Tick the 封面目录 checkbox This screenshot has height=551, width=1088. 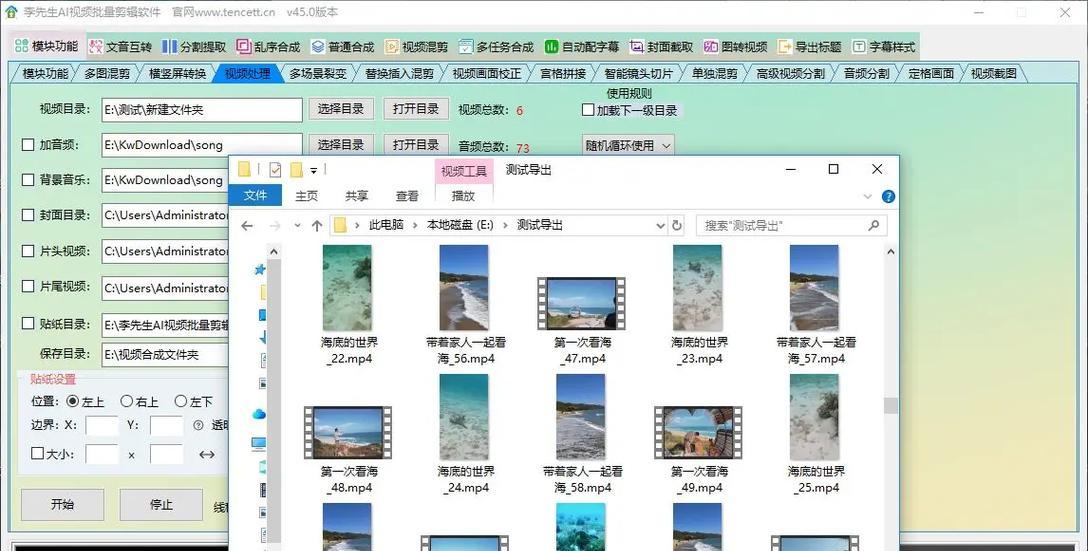tap(28, 215)
